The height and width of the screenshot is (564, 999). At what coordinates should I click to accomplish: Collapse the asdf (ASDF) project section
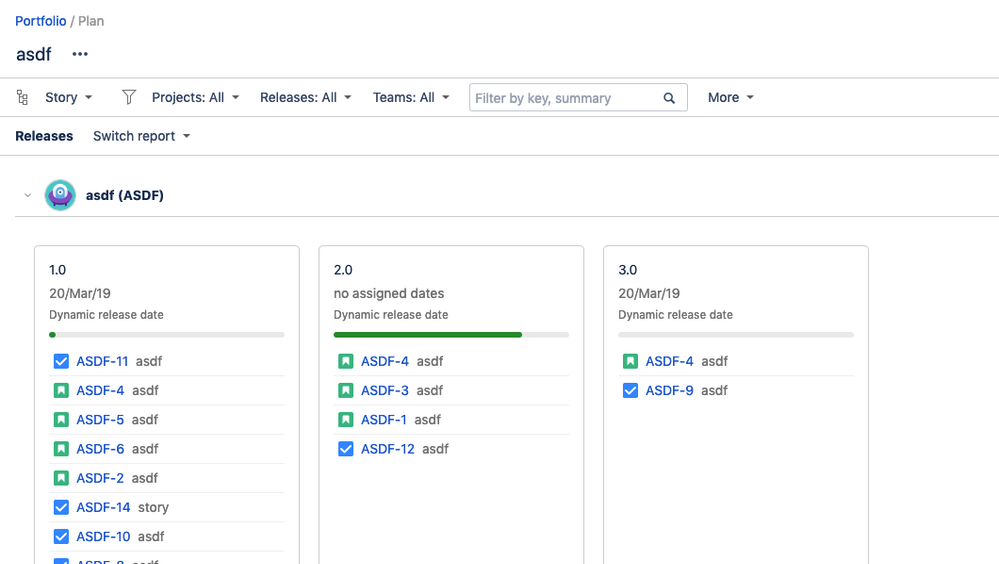pos(27,196)
